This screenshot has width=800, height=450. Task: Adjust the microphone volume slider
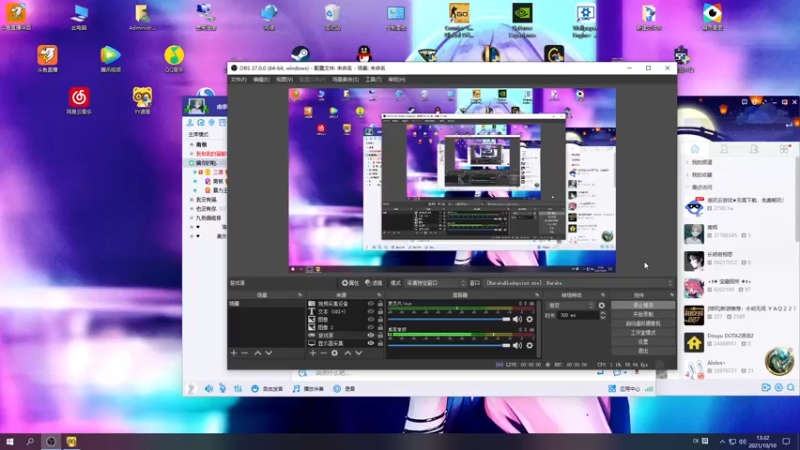(x=505, y=319)
